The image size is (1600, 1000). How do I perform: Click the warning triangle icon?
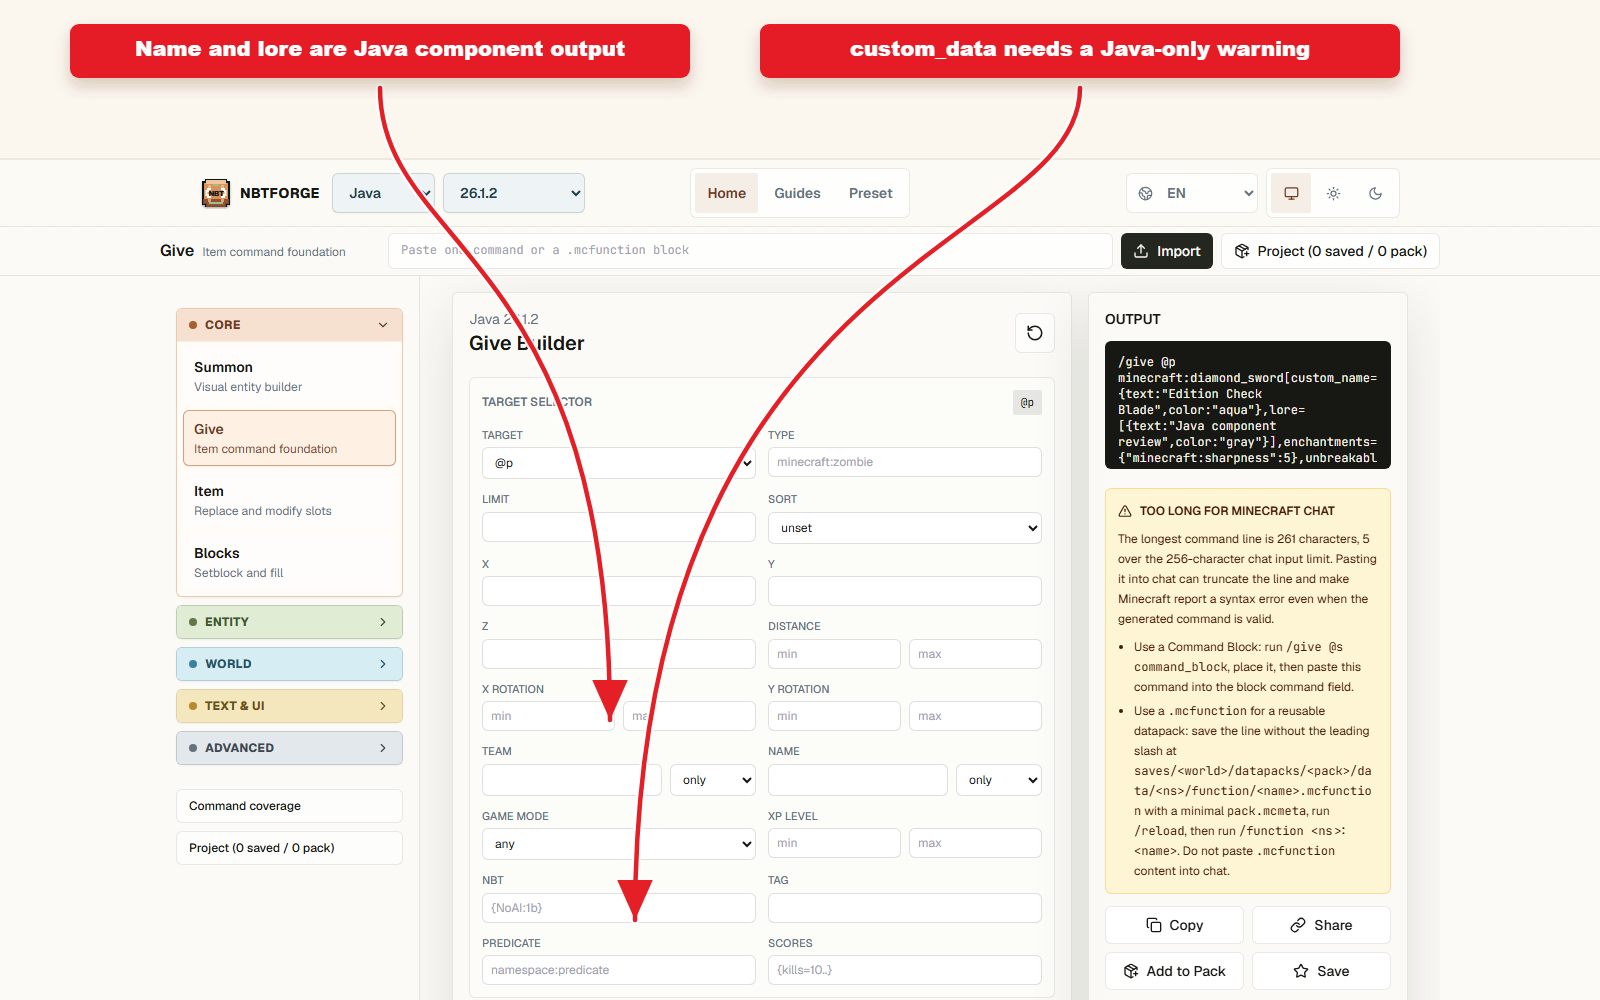tap(1125, 511)
